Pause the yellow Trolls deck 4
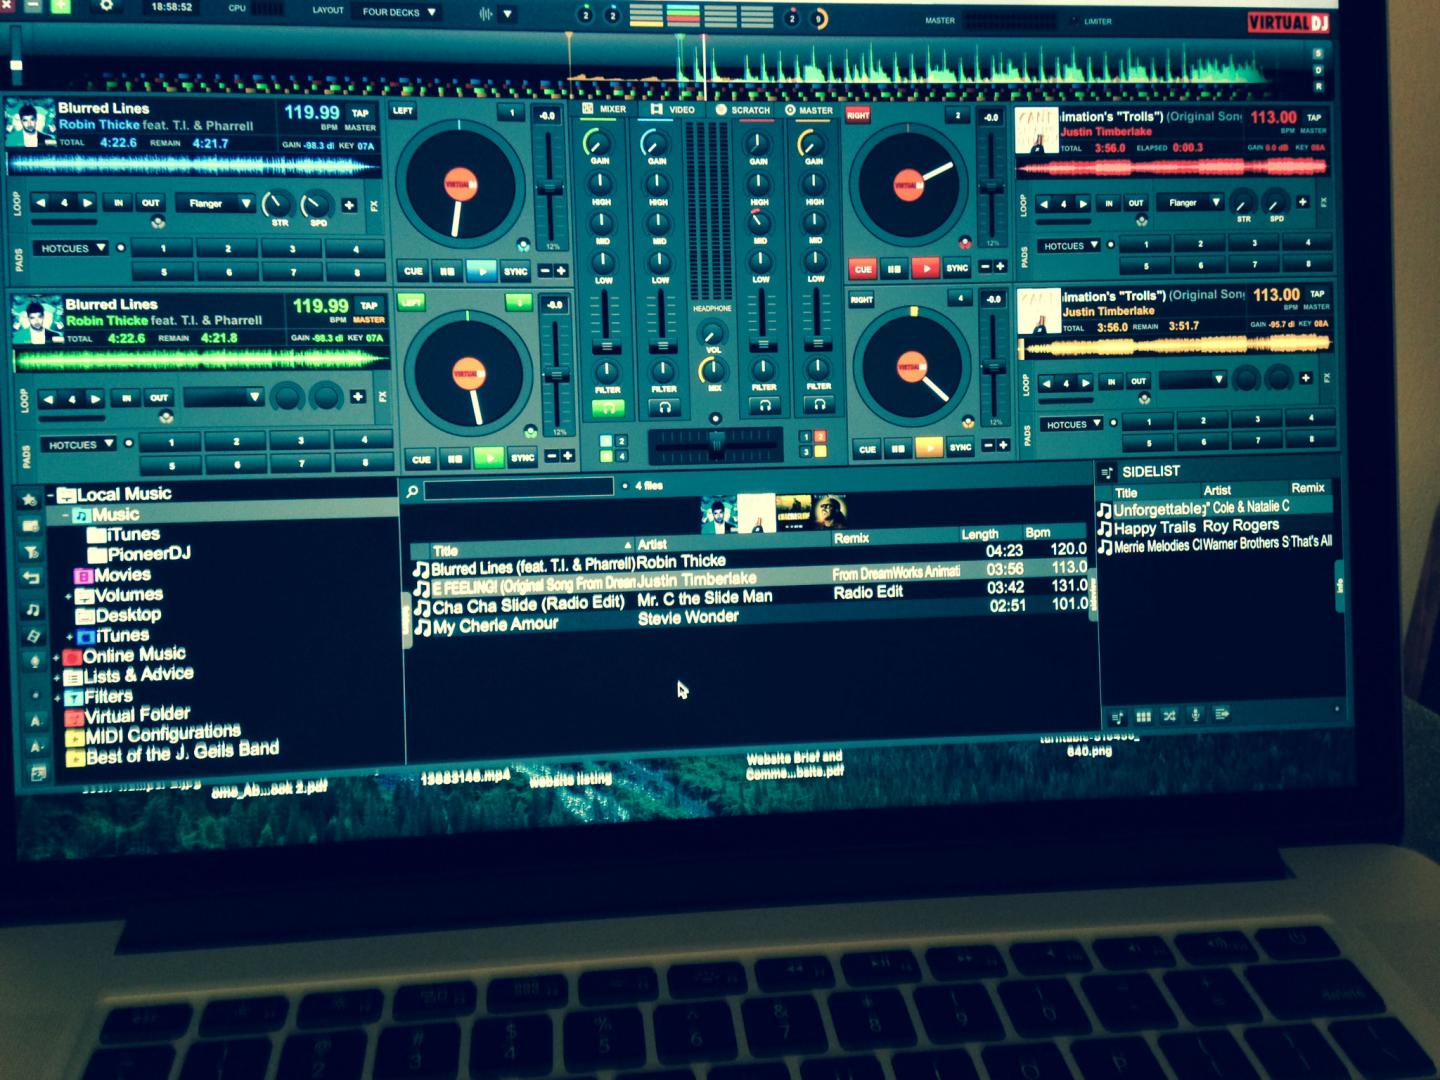The width and height of the screenshot is (1440, 1080). 897,449
